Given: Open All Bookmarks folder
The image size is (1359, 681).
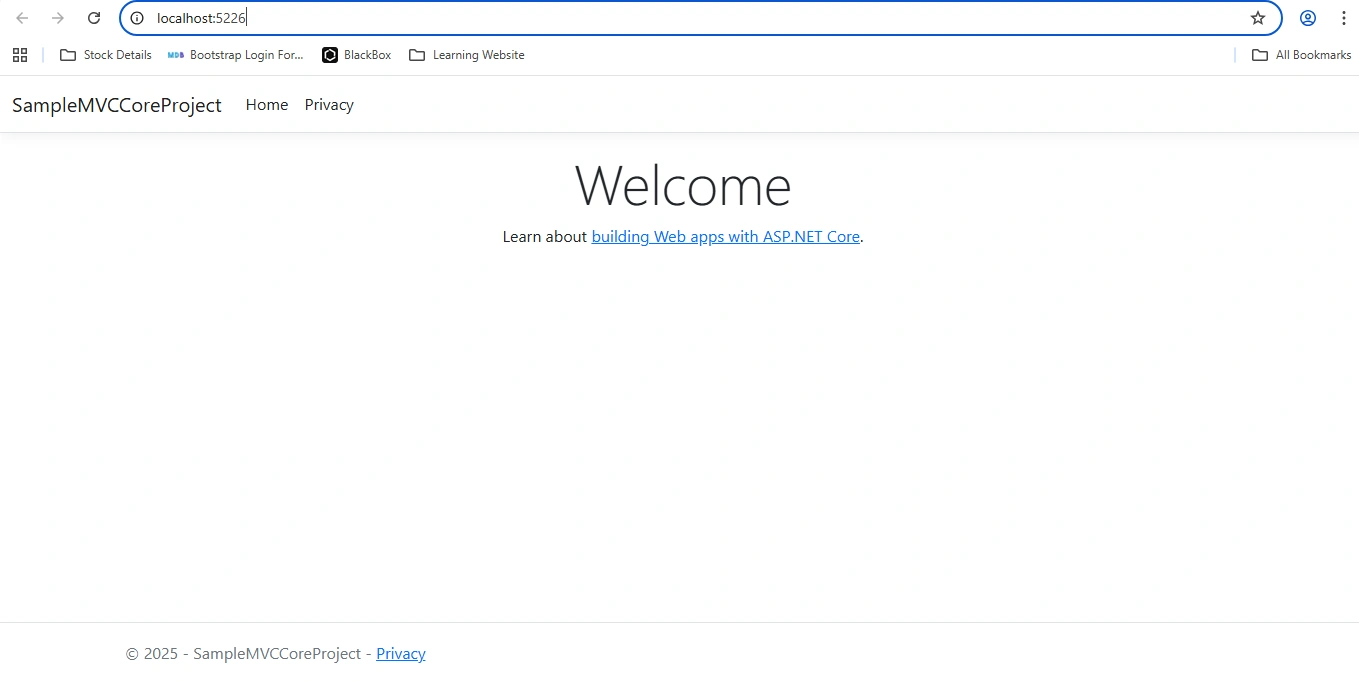Looking at the screenshot, I should coord(1302,55).
